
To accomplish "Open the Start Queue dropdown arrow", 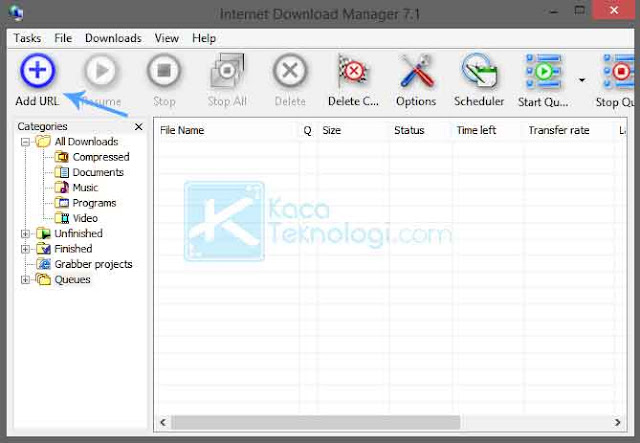I will [582, 80].
